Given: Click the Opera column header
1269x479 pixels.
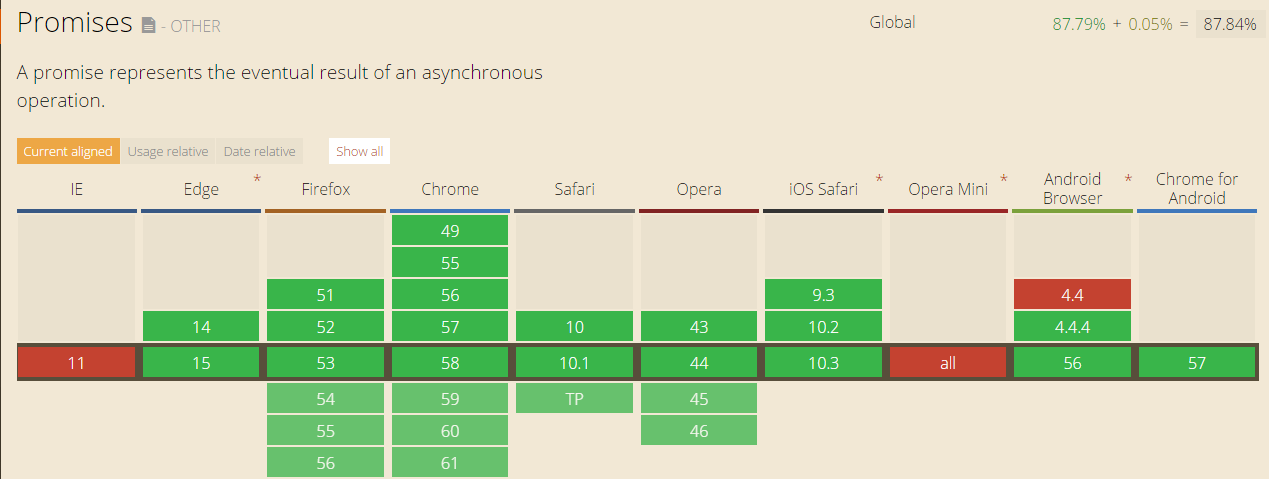Looking at the screenshot, I should coord(699,189).
